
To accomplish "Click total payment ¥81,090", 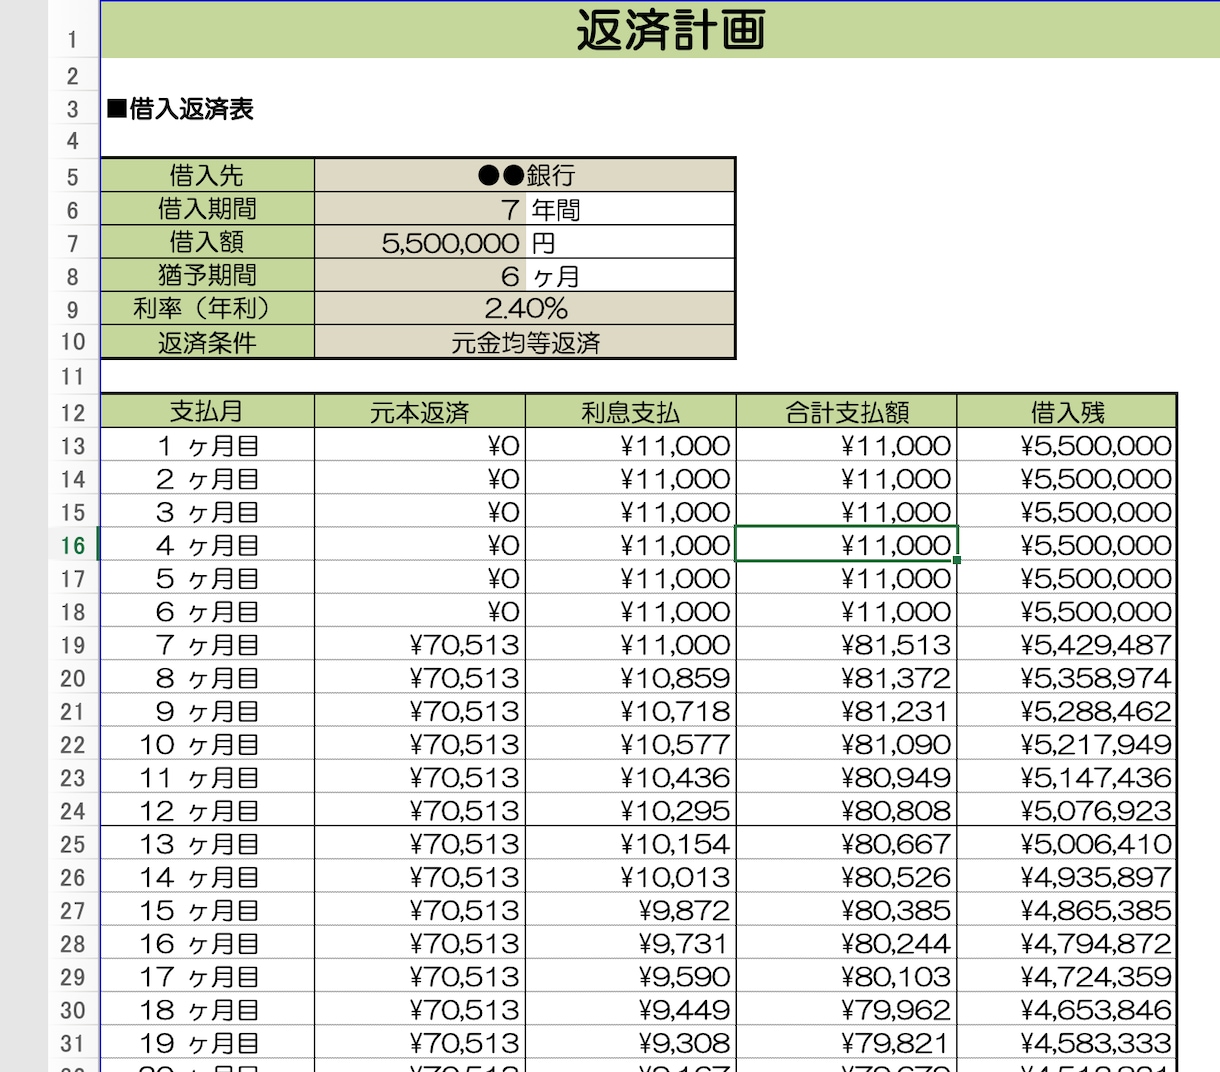I will pos(847,744).
